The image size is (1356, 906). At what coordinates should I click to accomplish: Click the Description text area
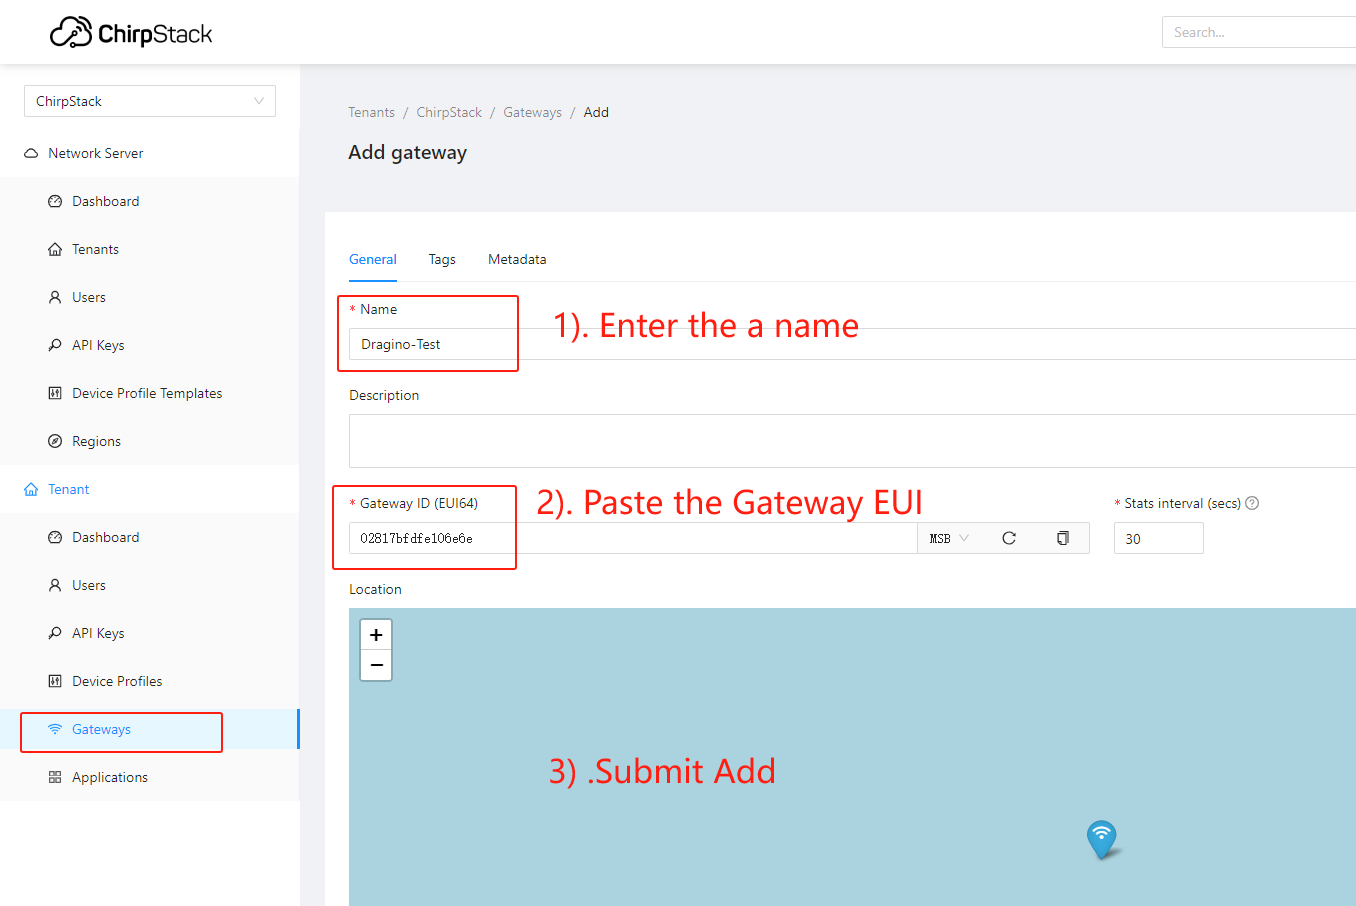pos(852,441)
